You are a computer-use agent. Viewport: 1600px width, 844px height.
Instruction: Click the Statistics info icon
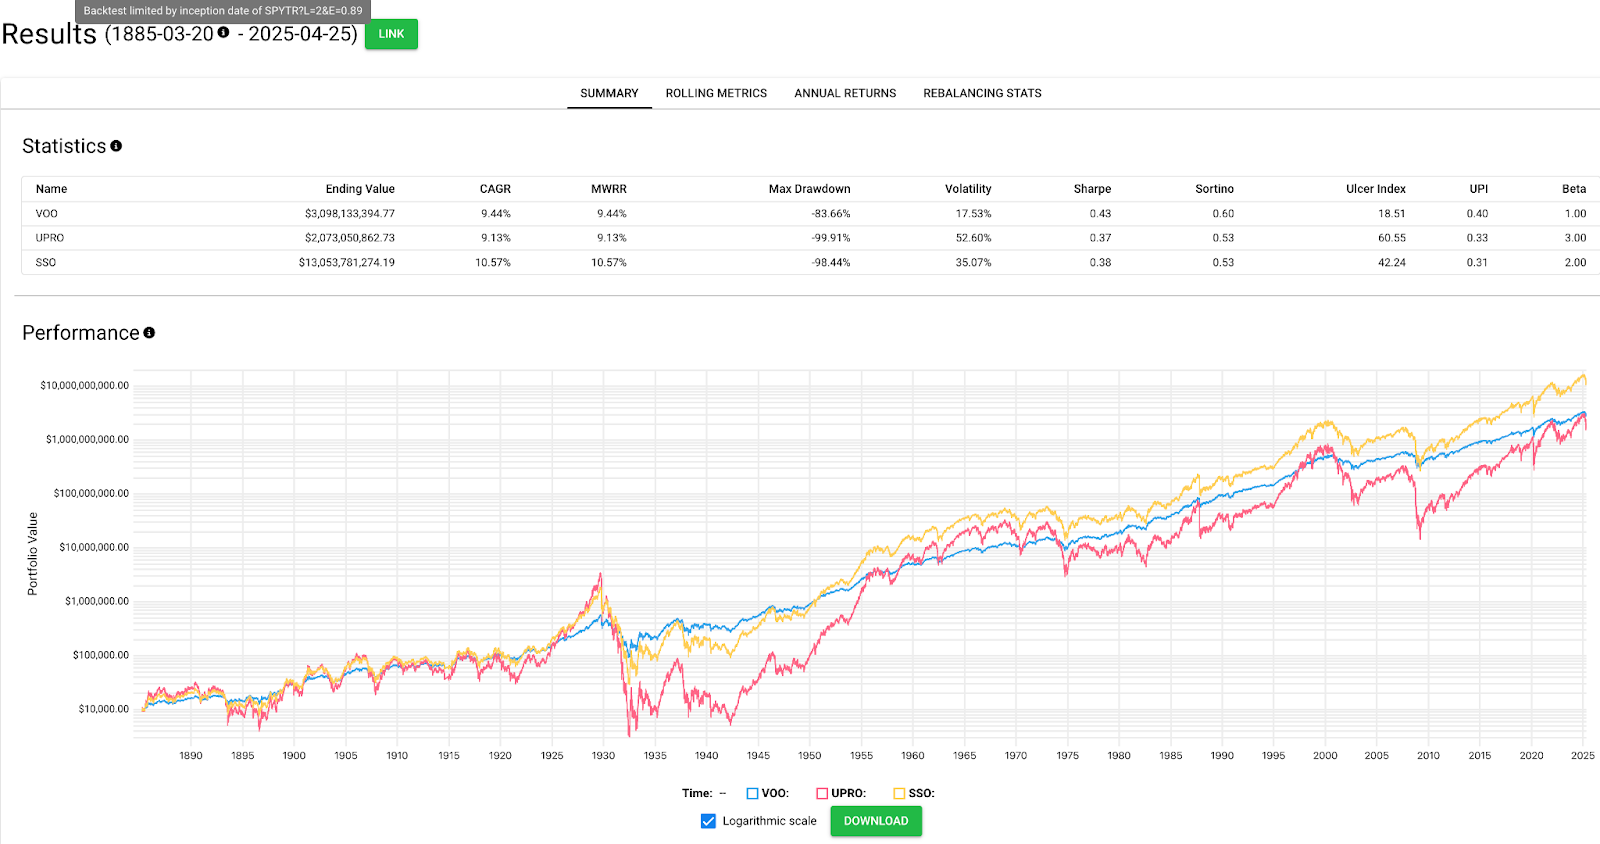tap(116, 146)
